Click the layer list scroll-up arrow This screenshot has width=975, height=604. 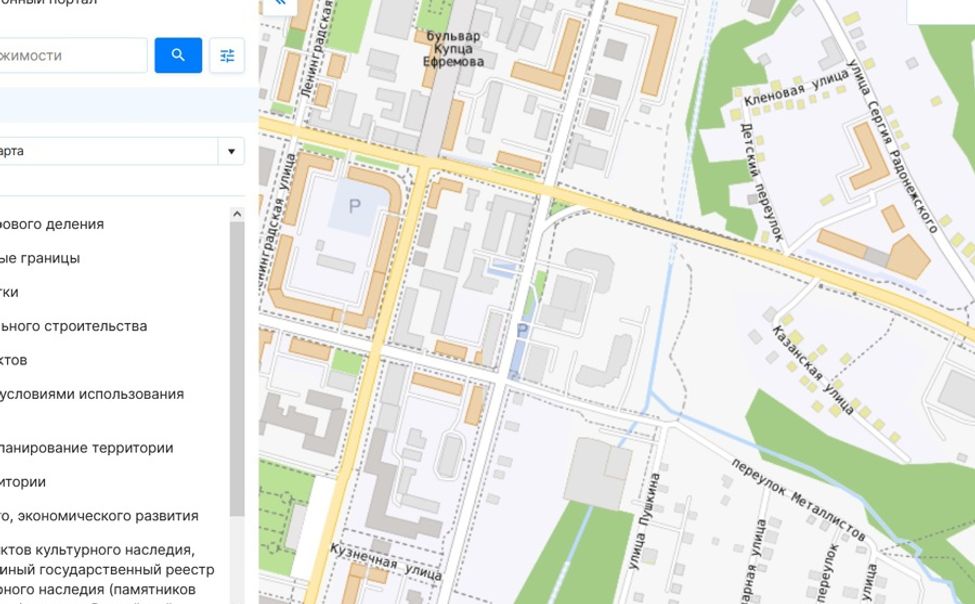(237, 214)
